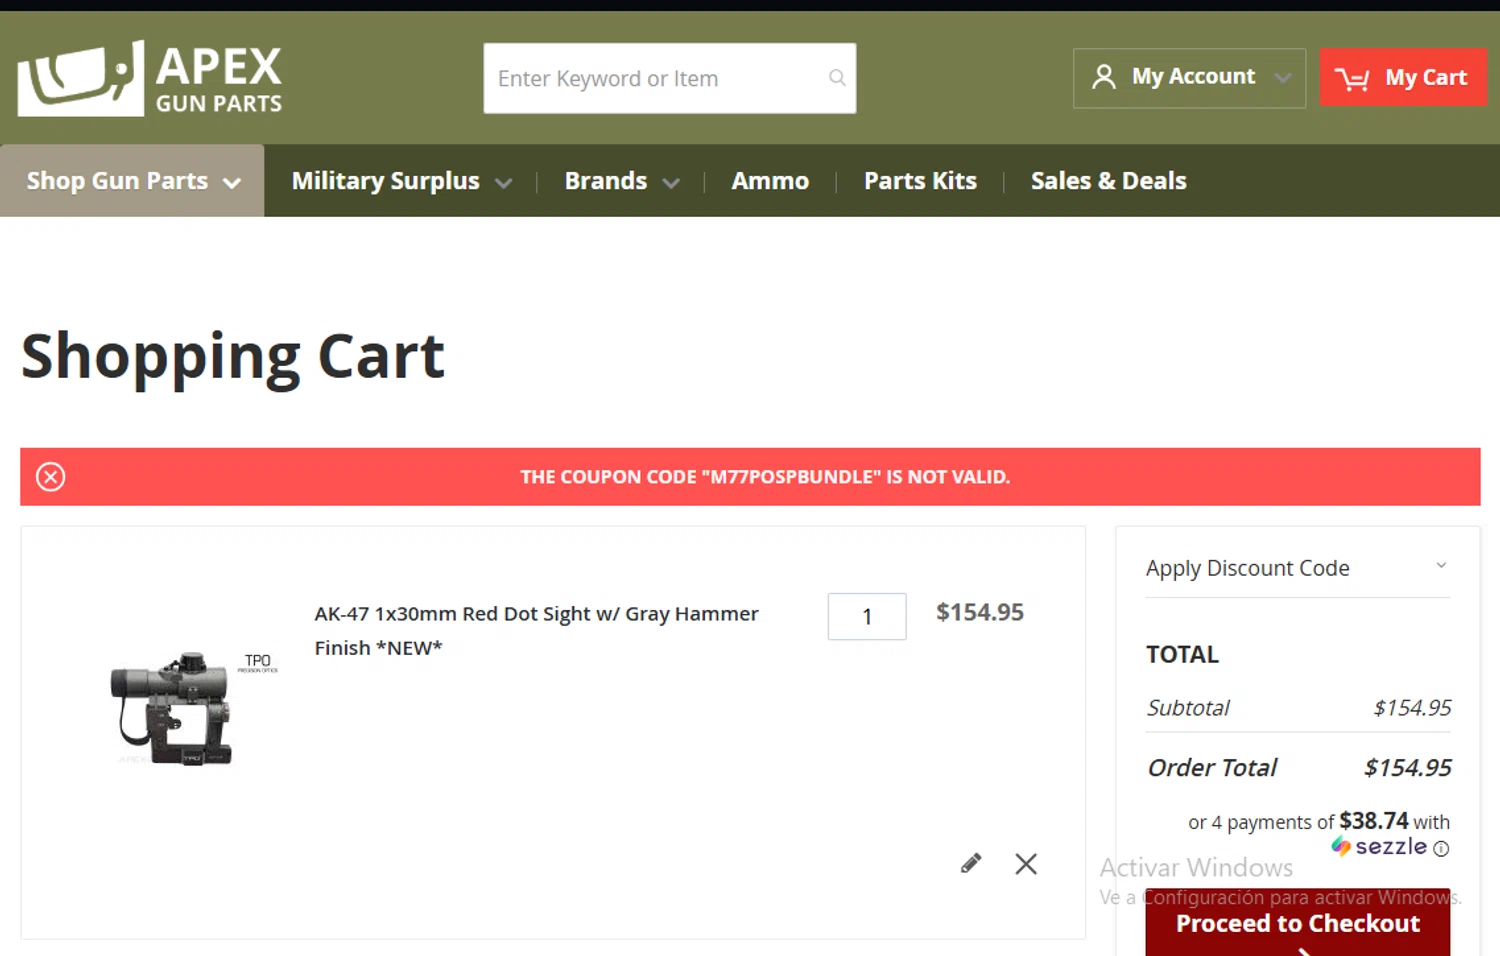
Task: Open the AK-47 1x30mm Red Dot Sight product link
Action: tap(536, 630)
